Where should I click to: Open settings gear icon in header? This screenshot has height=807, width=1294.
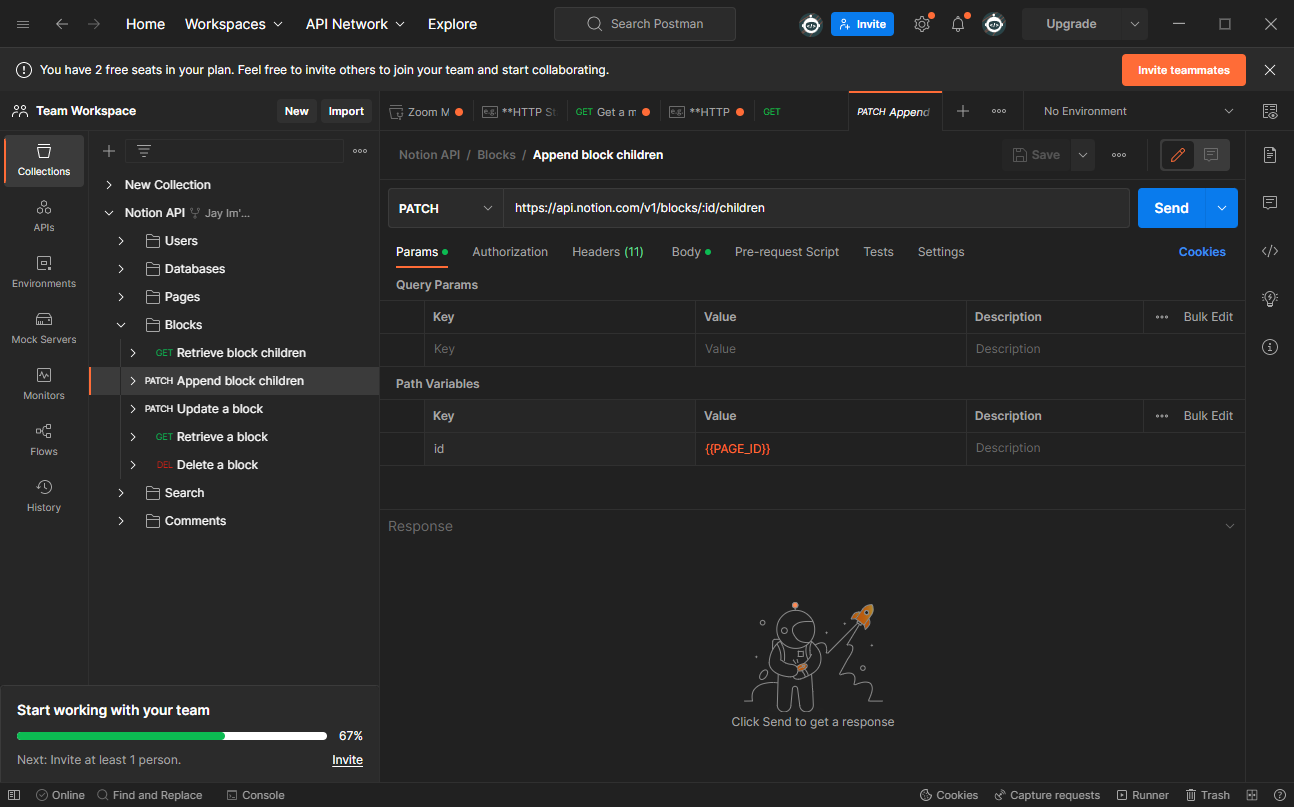(x=922, y=24)
